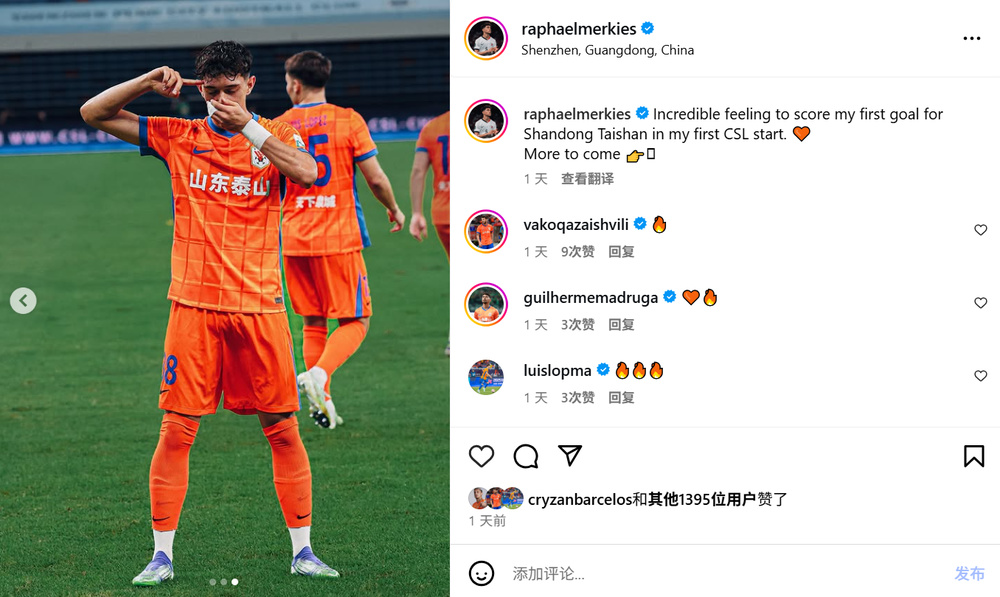Screen dimensions: 1000x597
Task: Click the blue post comment button
Action: point(969,573)
